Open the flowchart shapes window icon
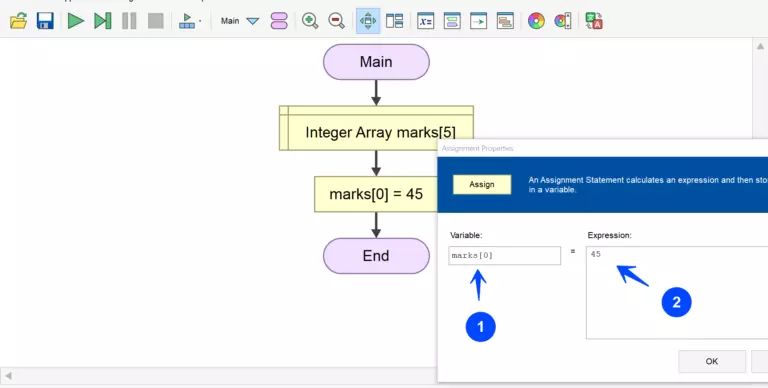Screen dimensions: 768x388 tap(452, 21)
